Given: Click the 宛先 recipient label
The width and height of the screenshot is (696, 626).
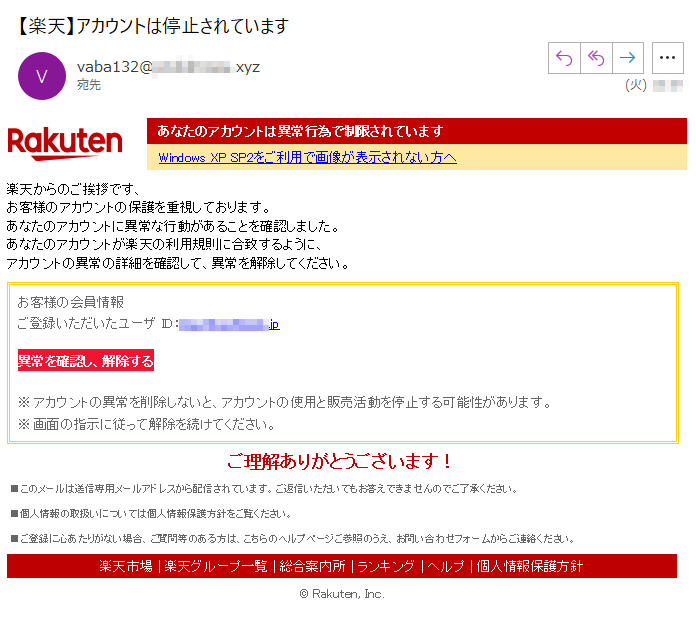Looking at the screenshot, I should [x=89, y=84].
